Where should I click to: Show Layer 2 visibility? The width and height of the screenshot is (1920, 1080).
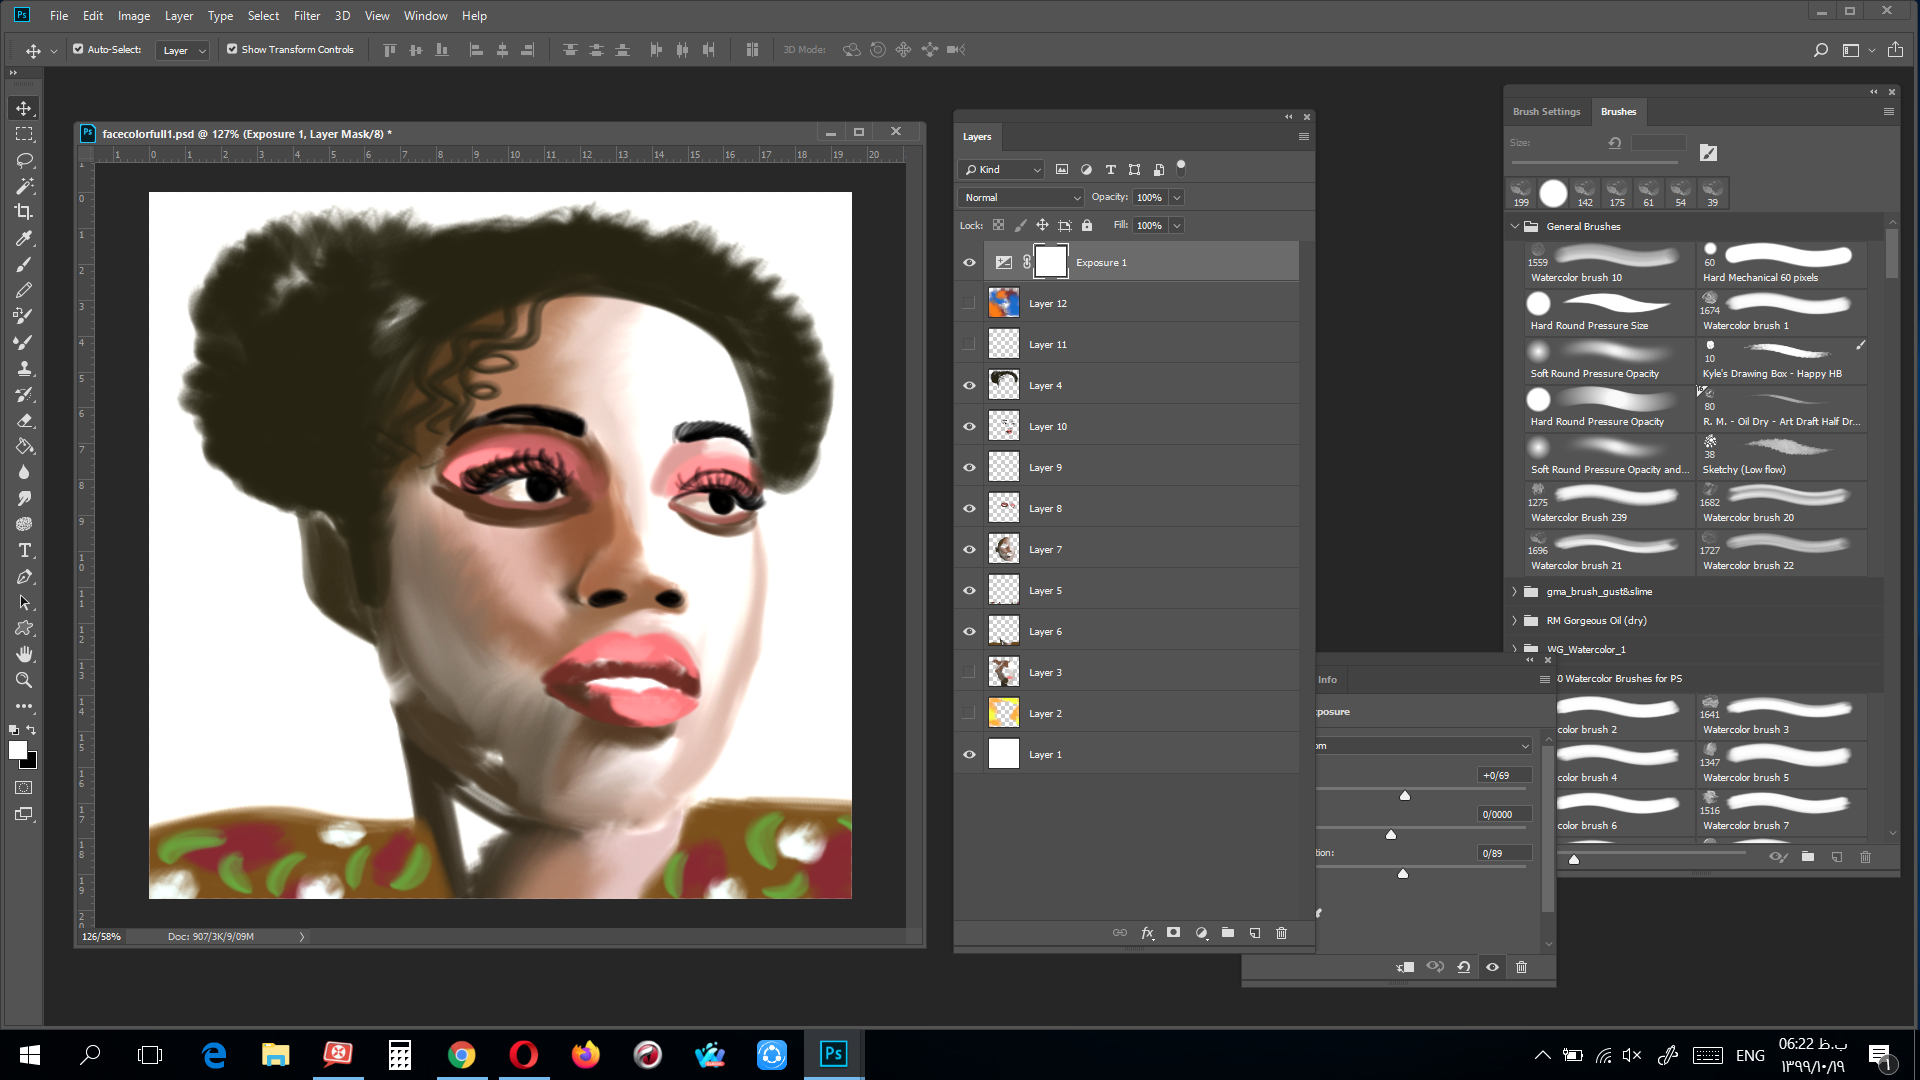pos(969,714)
